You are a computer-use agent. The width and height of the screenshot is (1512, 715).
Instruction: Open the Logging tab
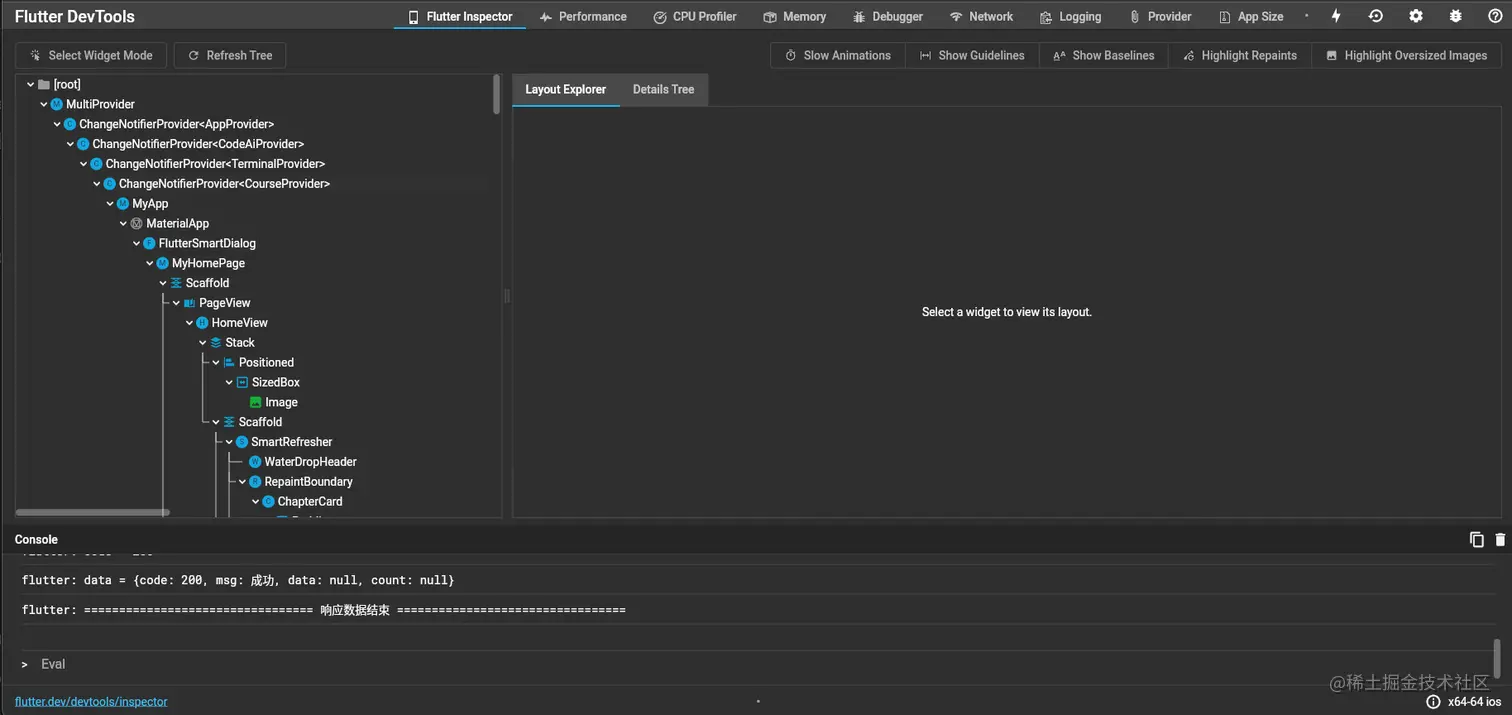click(1071, 16)
